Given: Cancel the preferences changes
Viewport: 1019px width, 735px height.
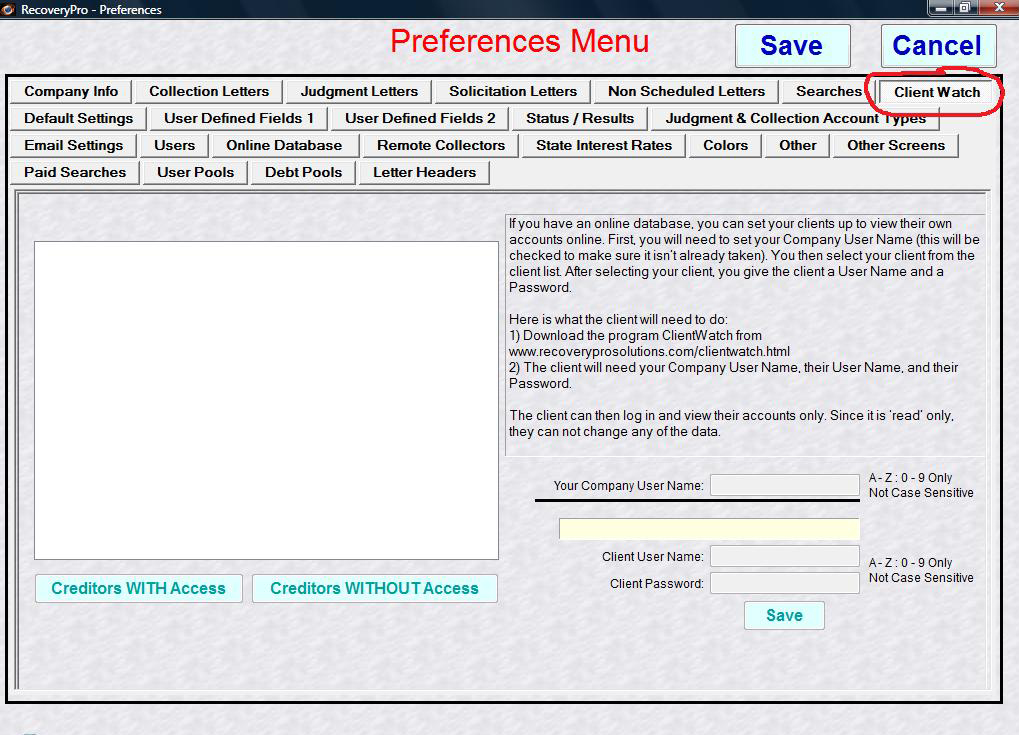Looking at the screenshot, I should coord(938,45).
